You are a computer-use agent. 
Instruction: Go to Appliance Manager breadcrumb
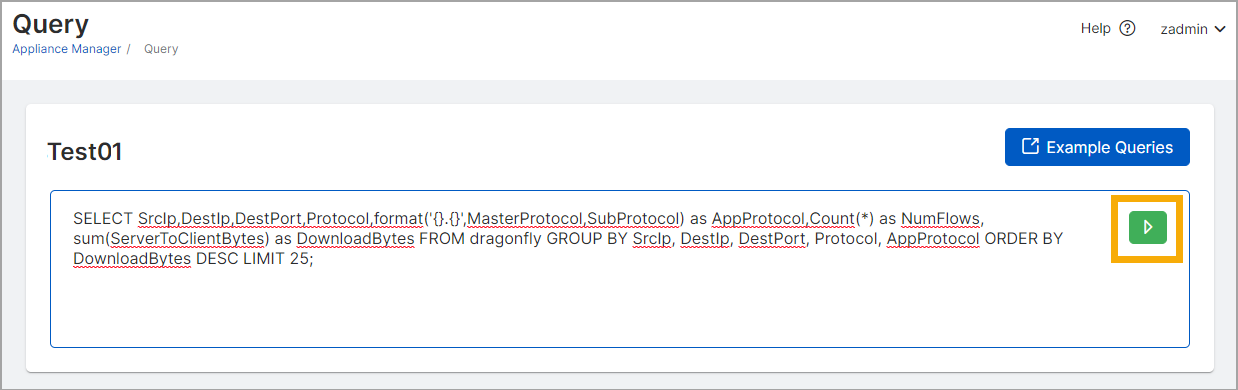click(67, 48)
